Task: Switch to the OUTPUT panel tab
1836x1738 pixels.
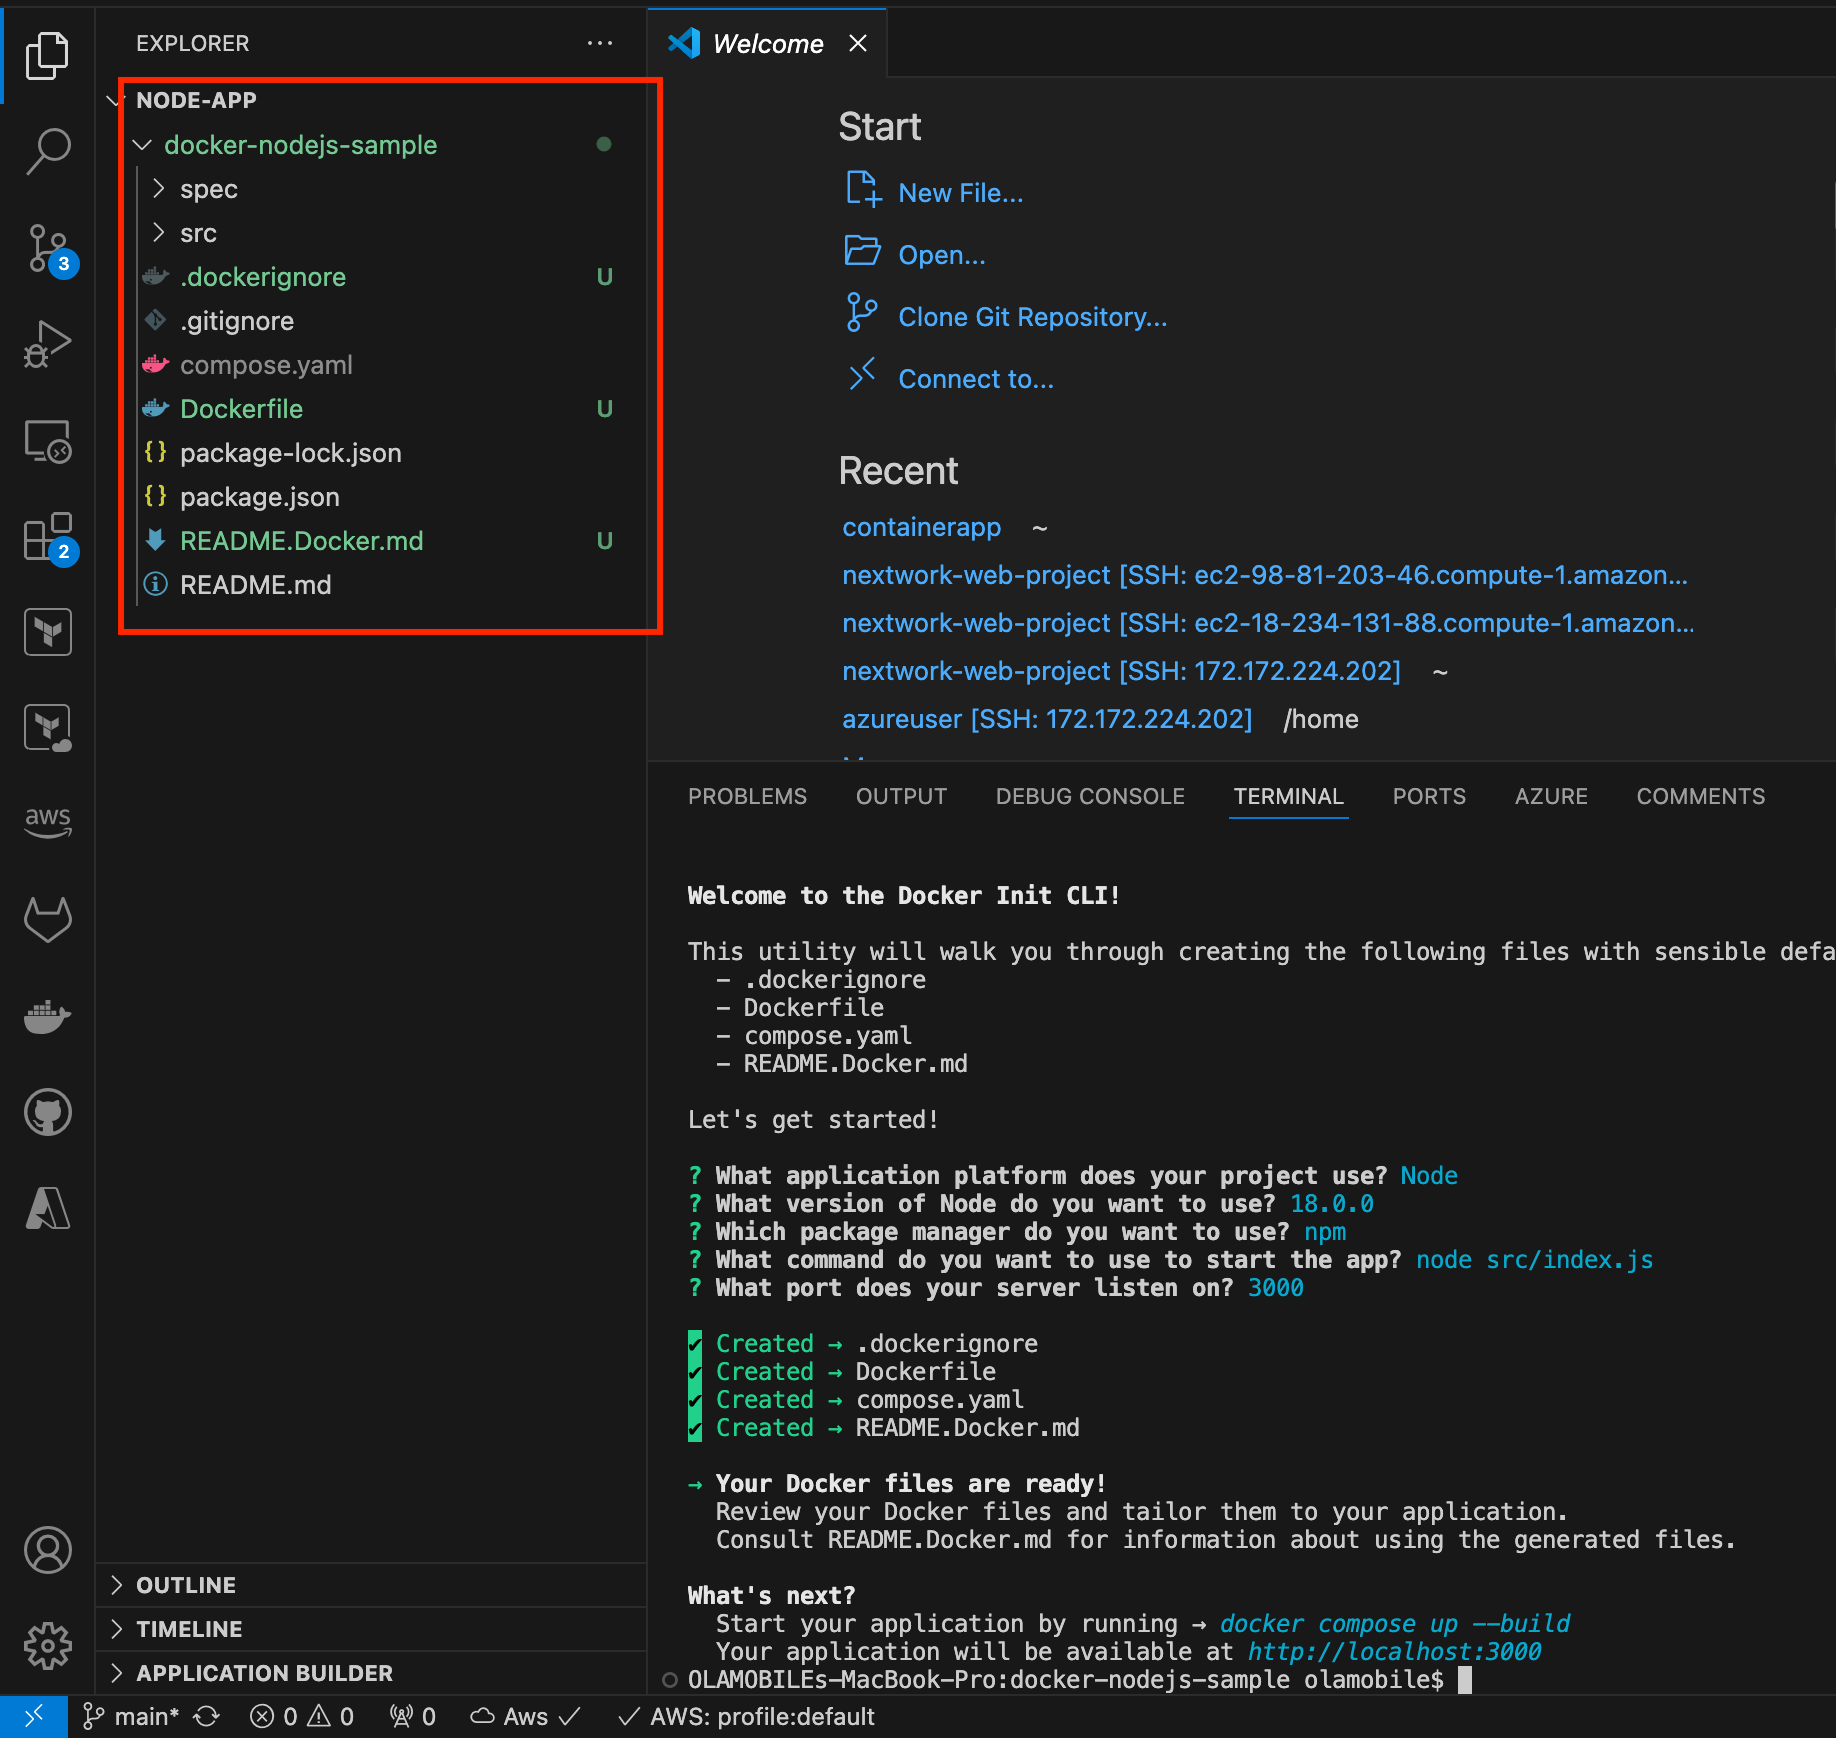Action: 901,797
